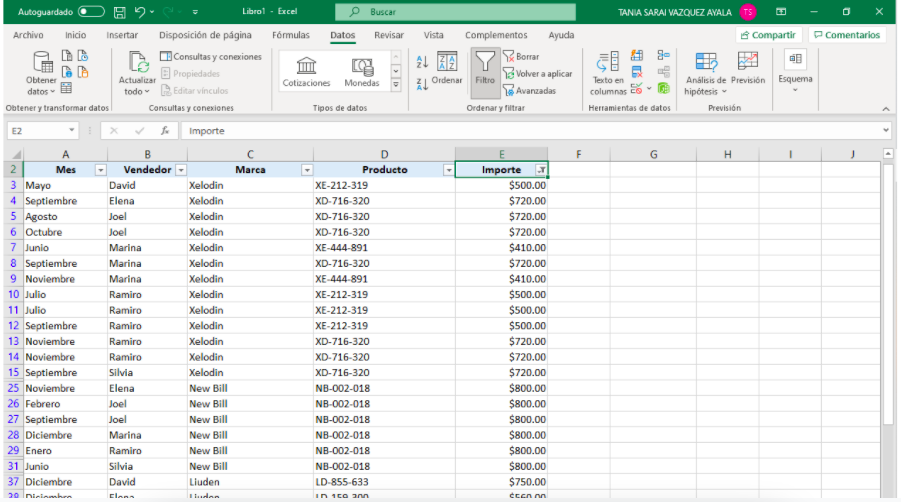Sort descending Z to A
The image size is (901, 502).
click(x=422, y=84)
